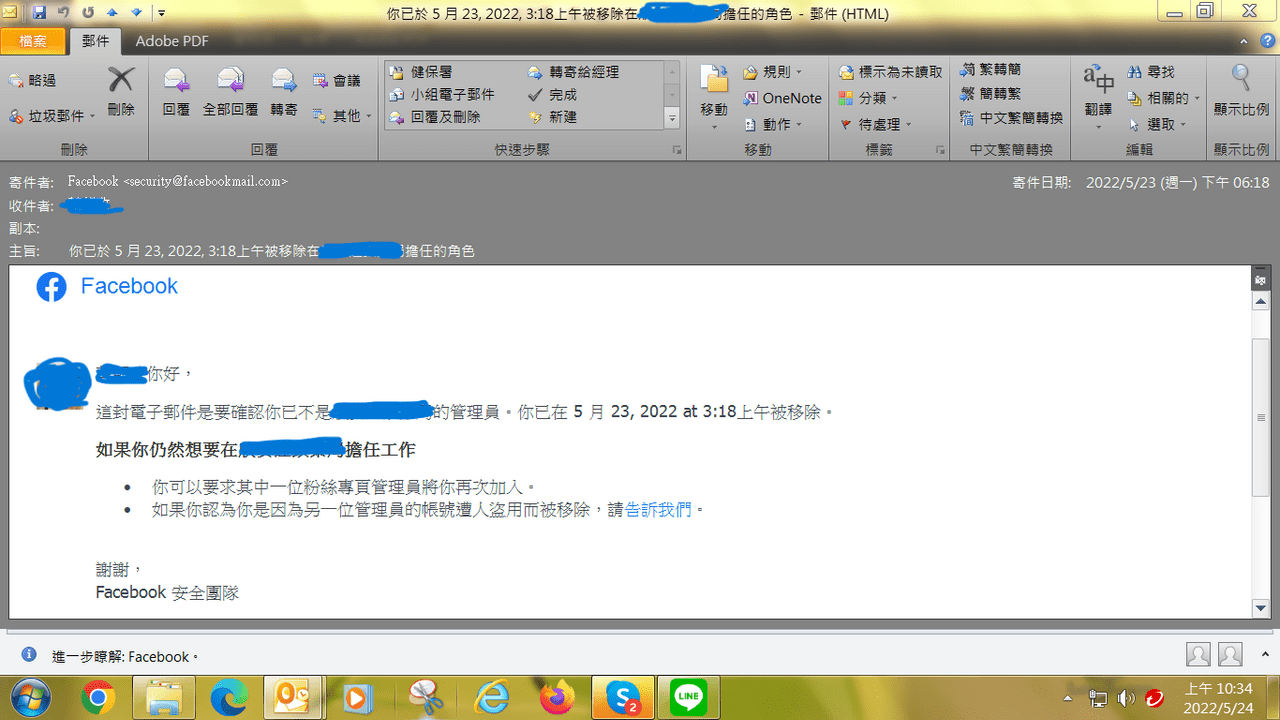Click 尋找 (Find) binoculars button
Viewport: 1280px width, 720px height.
[x=1151, y=72]
